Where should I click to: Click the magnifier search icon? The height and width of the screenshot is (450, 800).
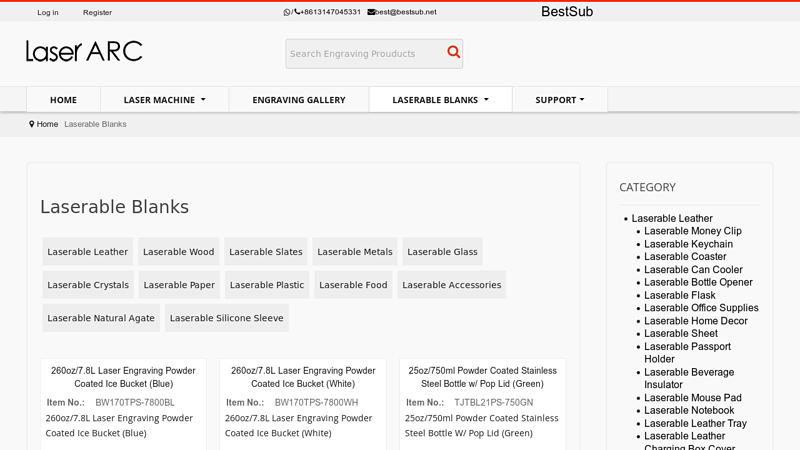tap(453, 53)
